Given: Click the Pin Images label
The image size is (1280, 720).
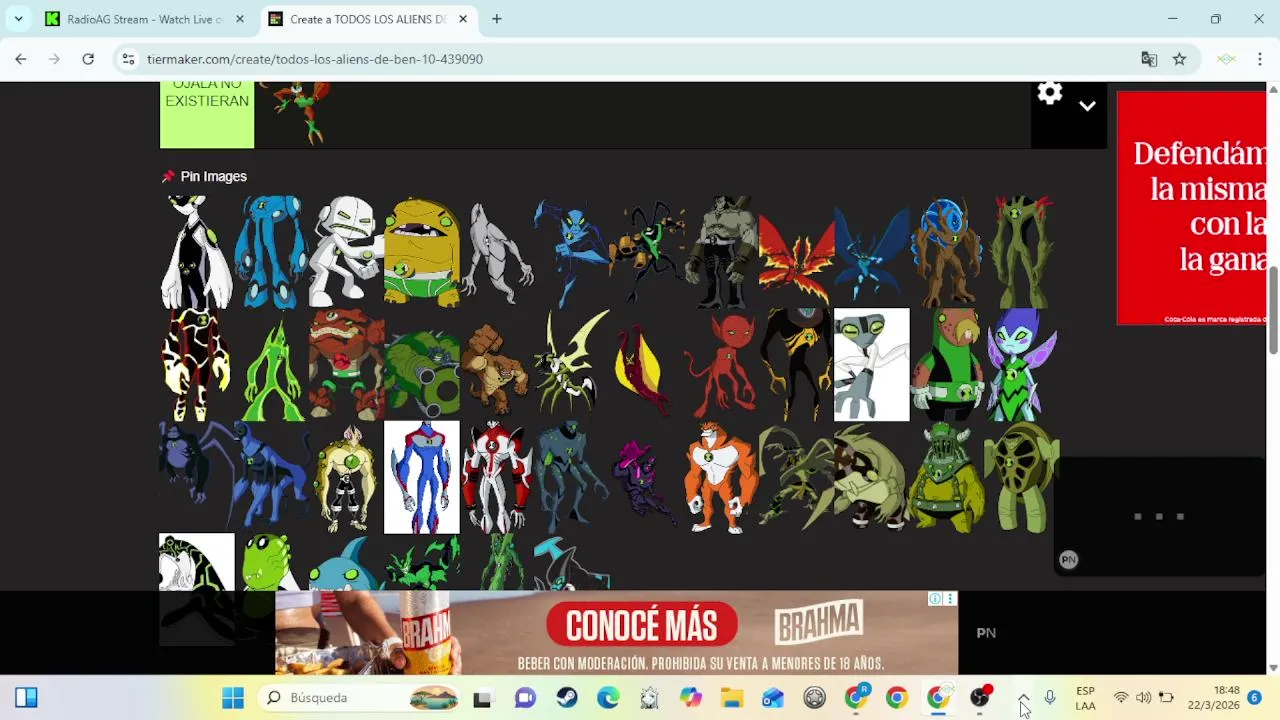Looking at the screenshot, I should (213, 177).
